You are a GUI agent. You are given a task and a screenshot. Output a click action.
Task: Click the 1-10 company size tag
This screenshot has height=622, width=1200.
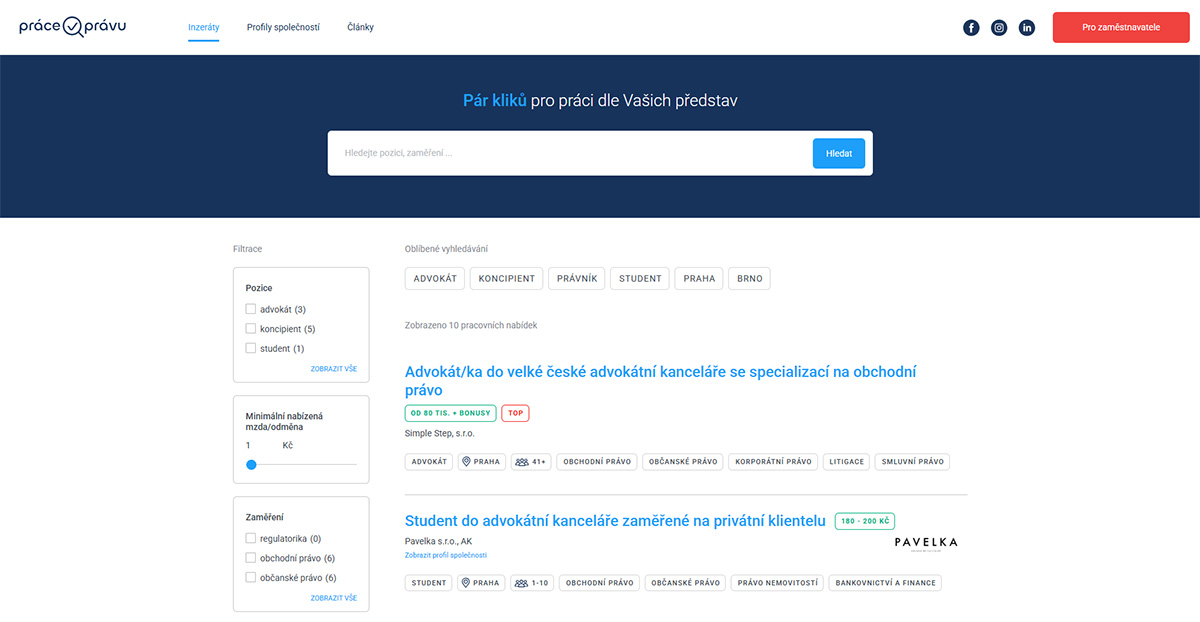(x=531, y=583)
